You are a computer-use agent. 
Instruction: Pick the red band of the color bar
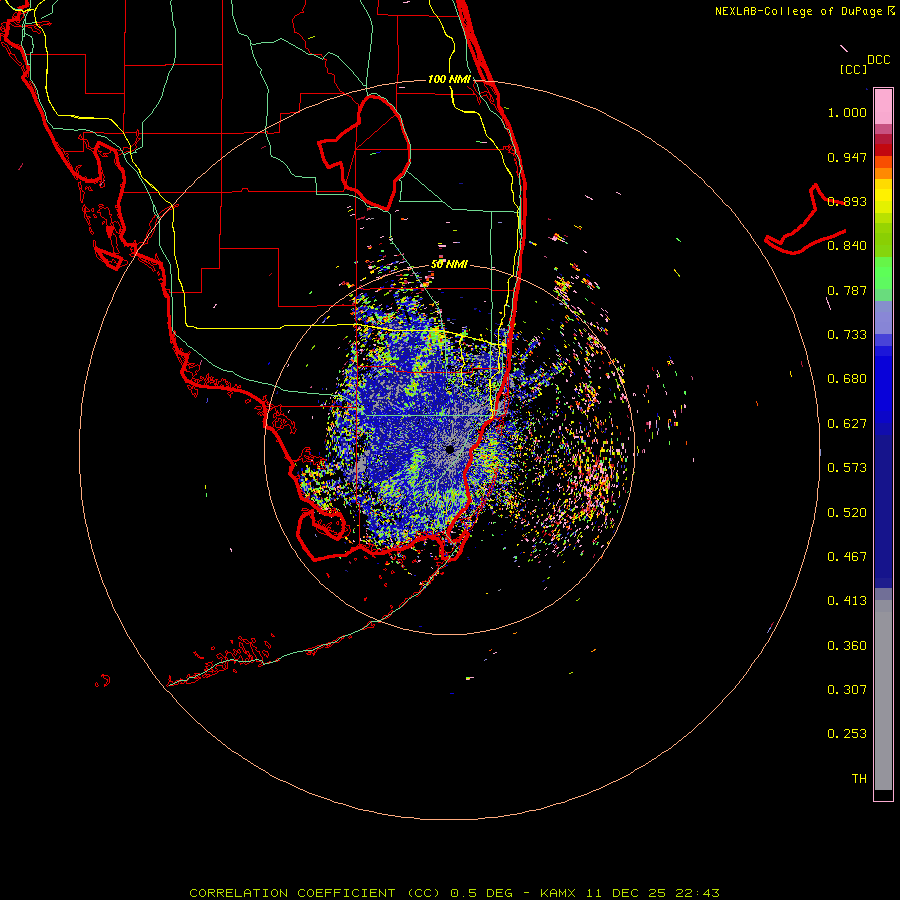pos(883,150)
